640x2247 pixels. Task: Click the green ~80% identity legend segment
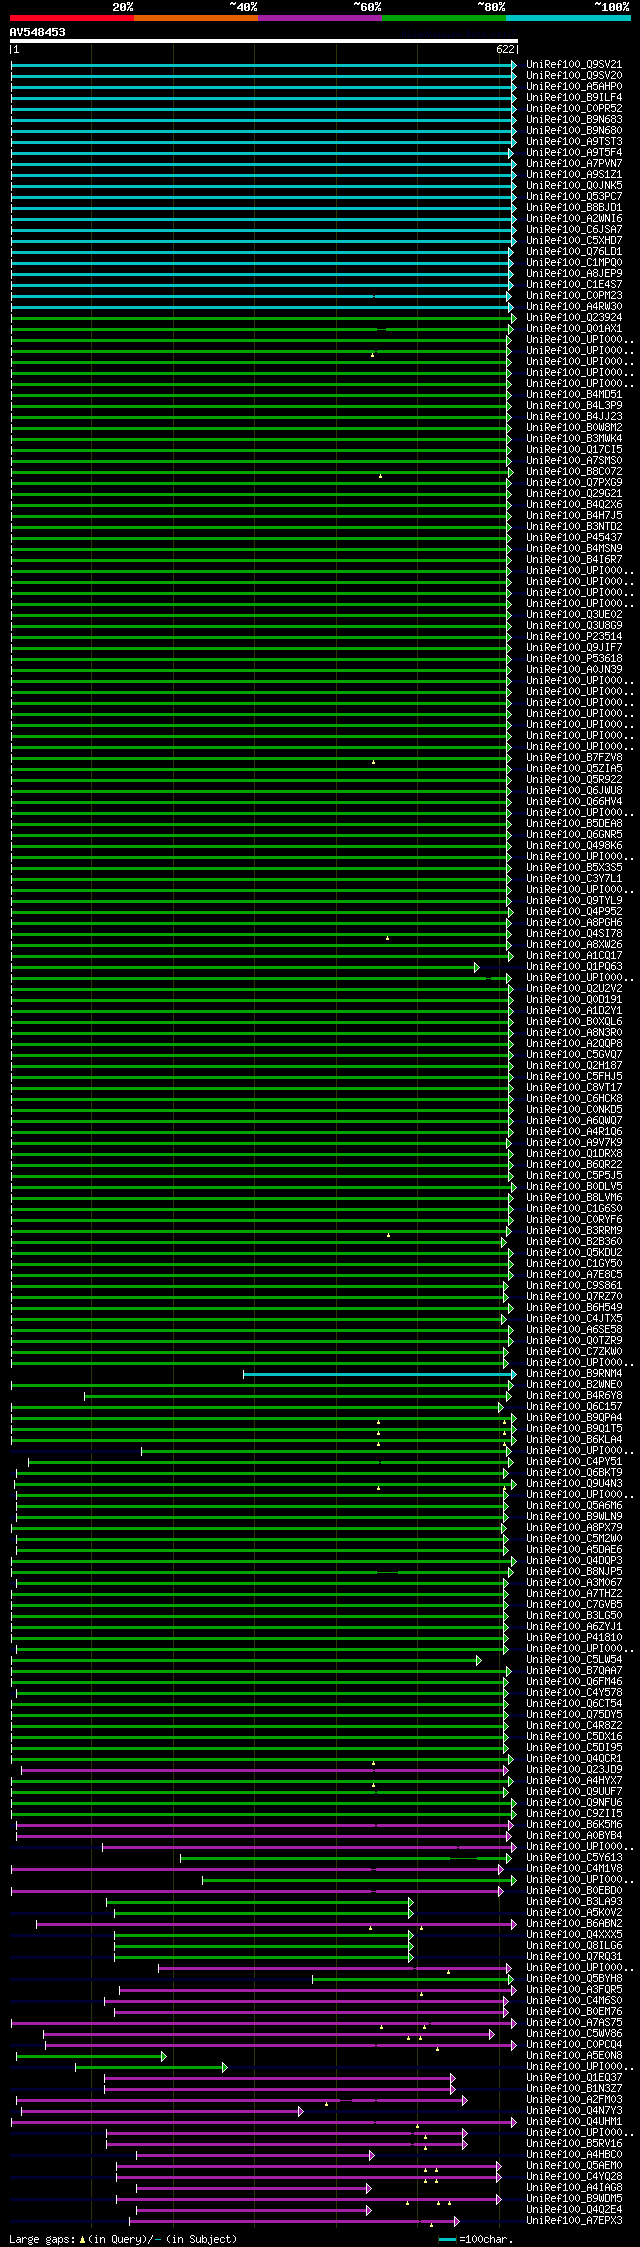click(x=444, y=18)
